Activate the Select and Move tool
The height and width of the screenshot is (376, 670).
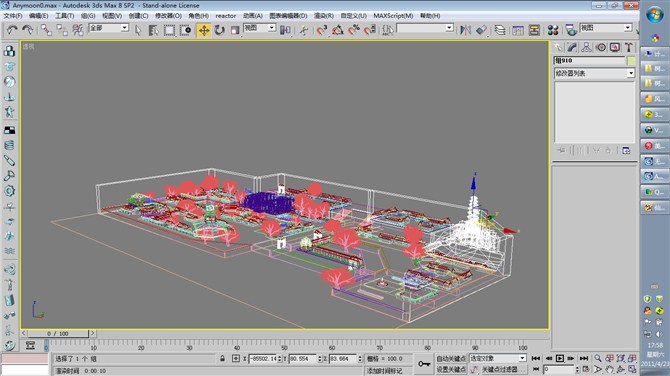(204, 30)
